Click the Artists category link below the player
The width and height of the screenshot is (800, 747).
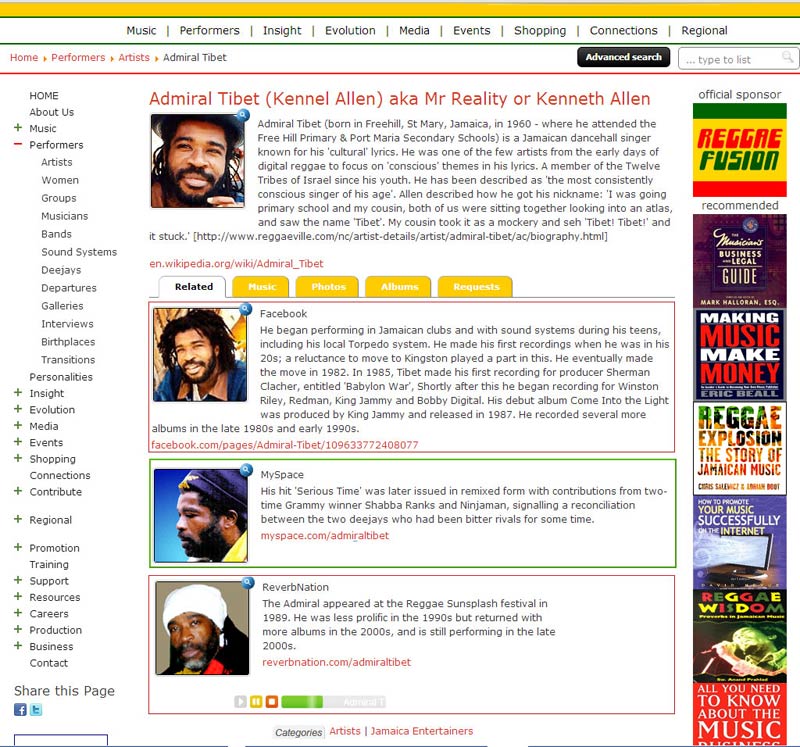[344, 731]
